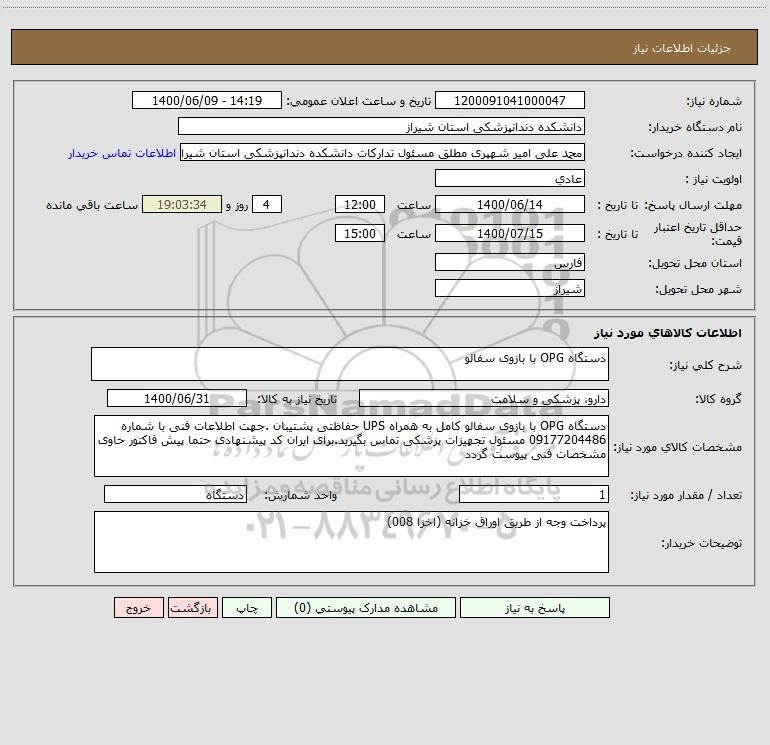Click label شهر محل تحویل:

699,289
